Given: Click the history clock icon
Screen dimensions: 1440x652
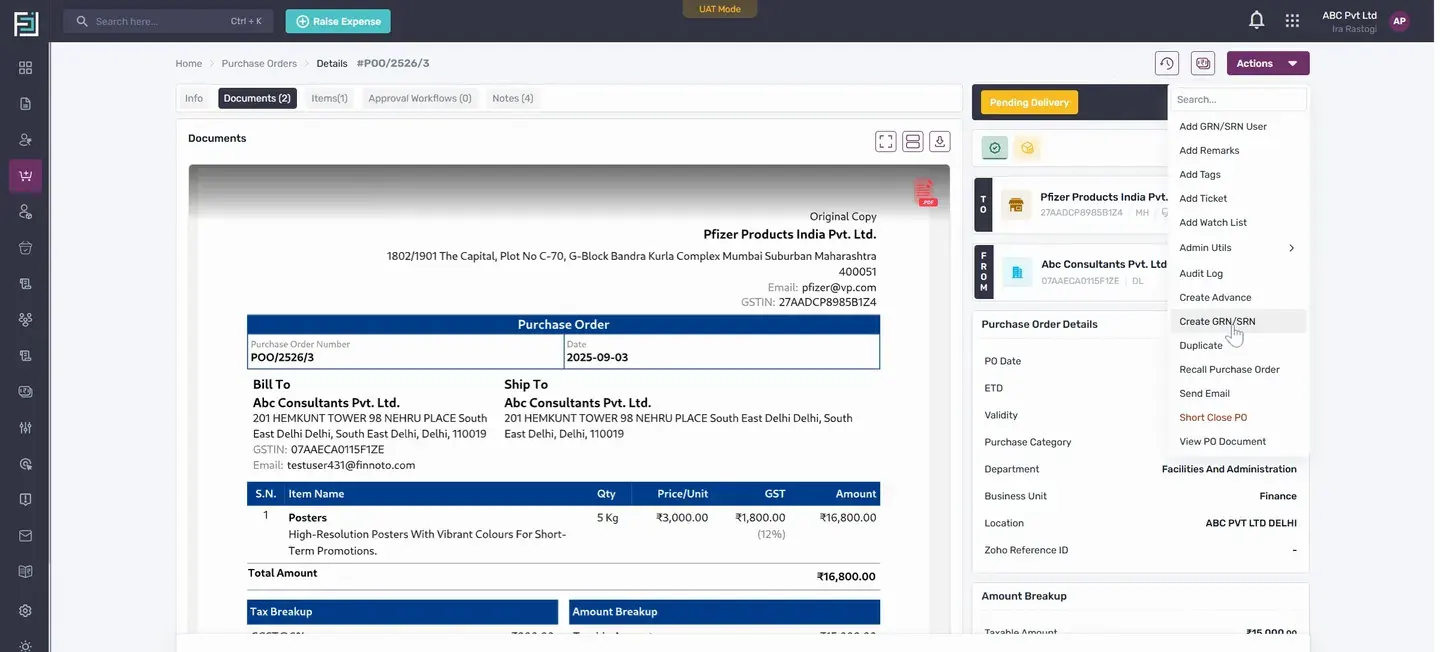Looking at the screenshot, I should (1167, 64).
